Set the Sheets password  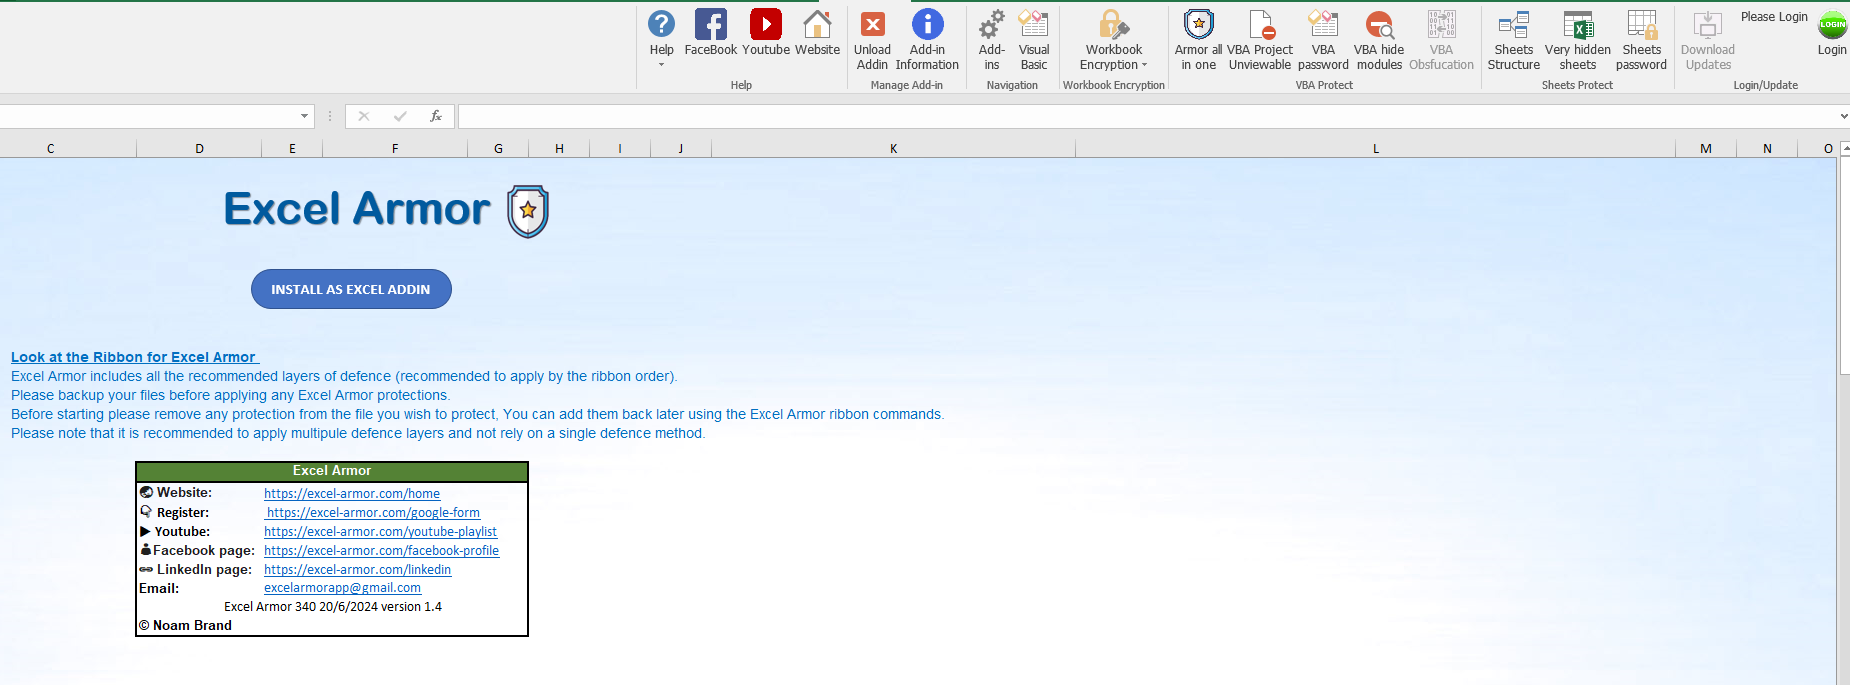click(x=1641, y=40)
